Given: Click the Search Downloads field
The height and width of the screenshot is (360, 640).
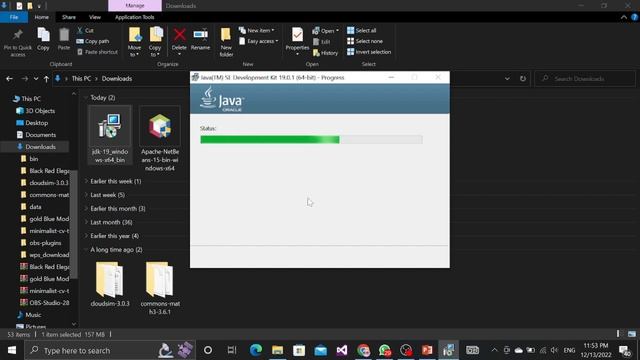Looking at the screenshot, I should point(585,78).
